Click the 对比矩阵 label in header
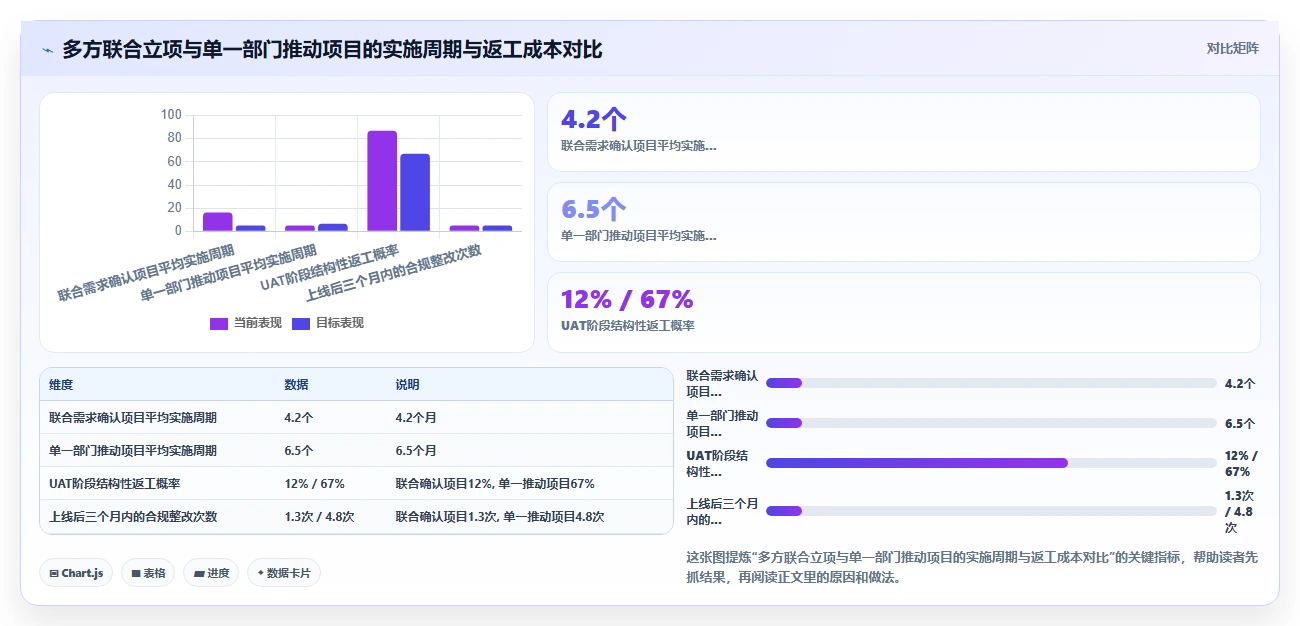The image size is (1300, 626). [1232, 48]
